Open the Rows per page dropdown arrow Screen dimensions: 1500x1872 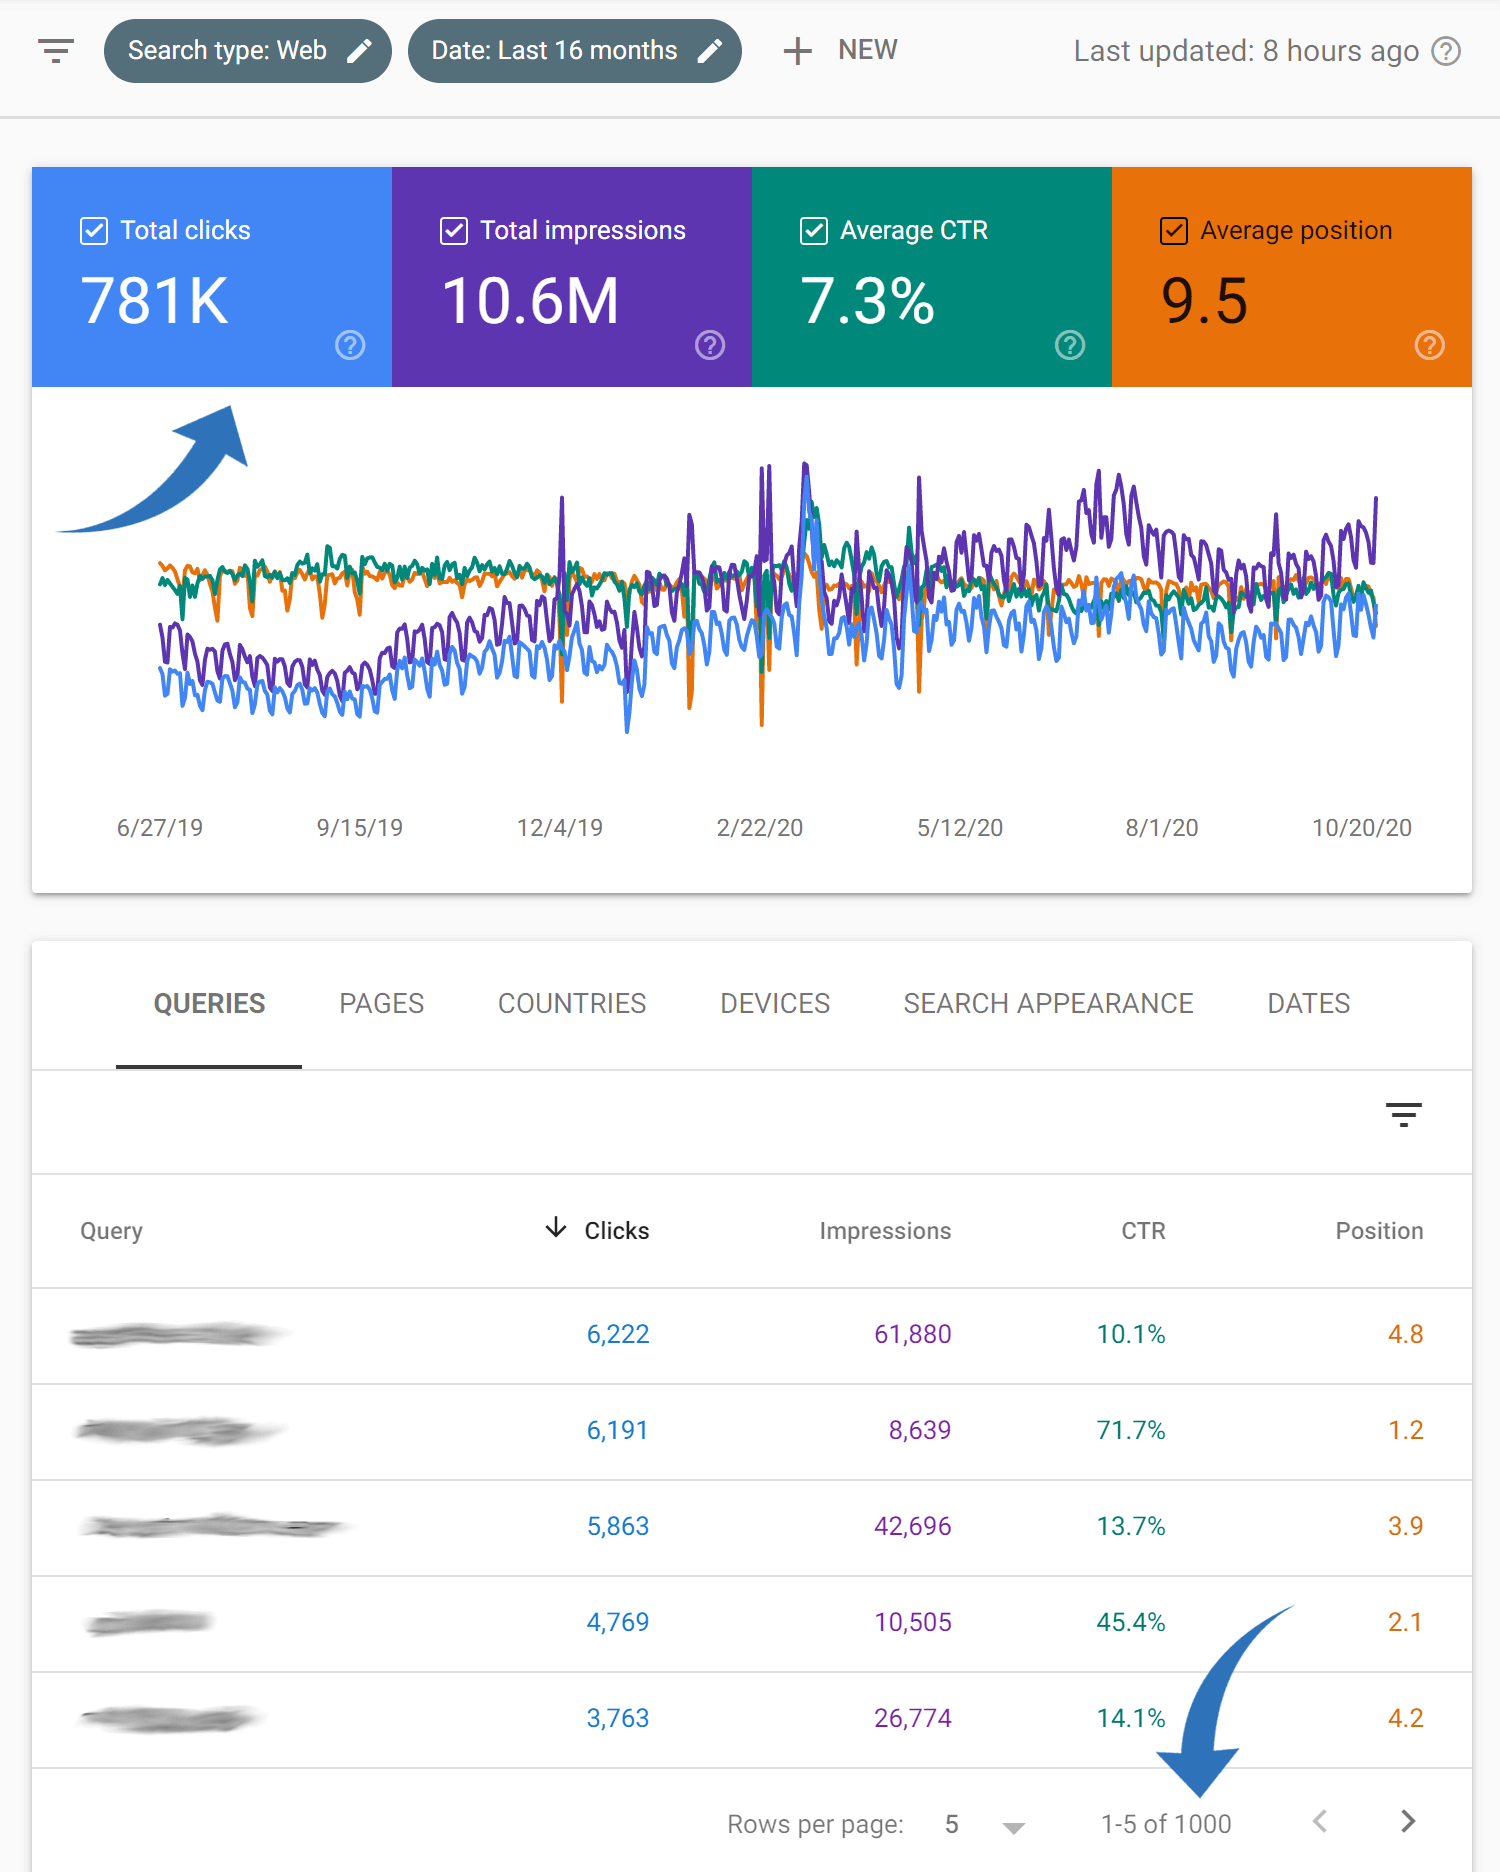[1014, 1827]
